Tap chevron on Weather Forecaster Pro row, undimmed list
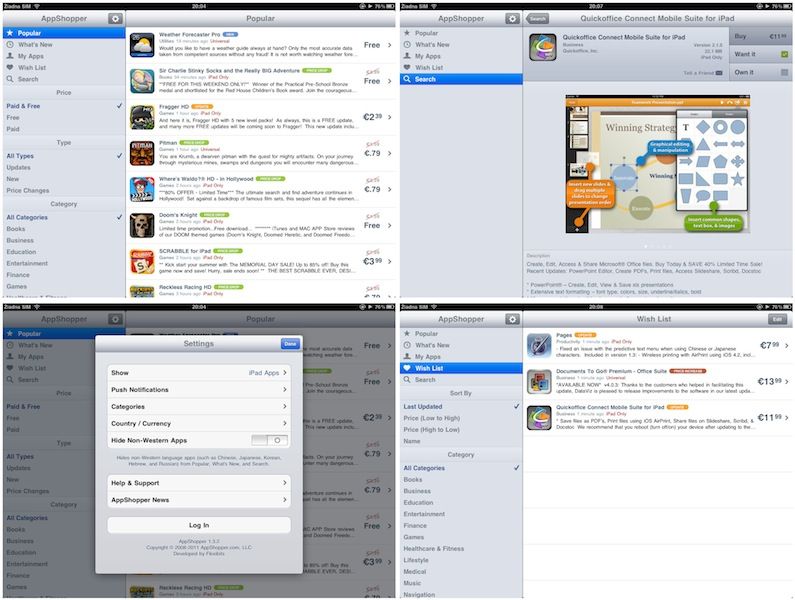The height and width of the screenshot is (600, 795). tap(389, 45)
